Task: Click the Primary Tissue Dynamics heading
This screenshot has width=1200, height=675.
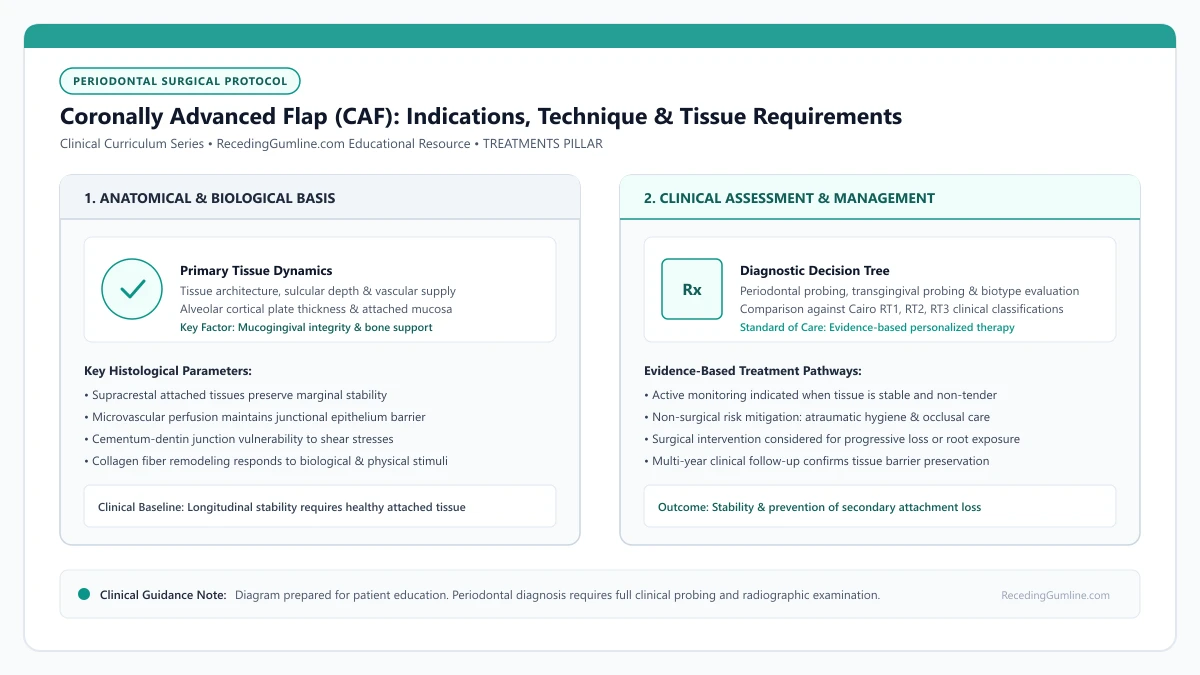Action: [256, 271]
